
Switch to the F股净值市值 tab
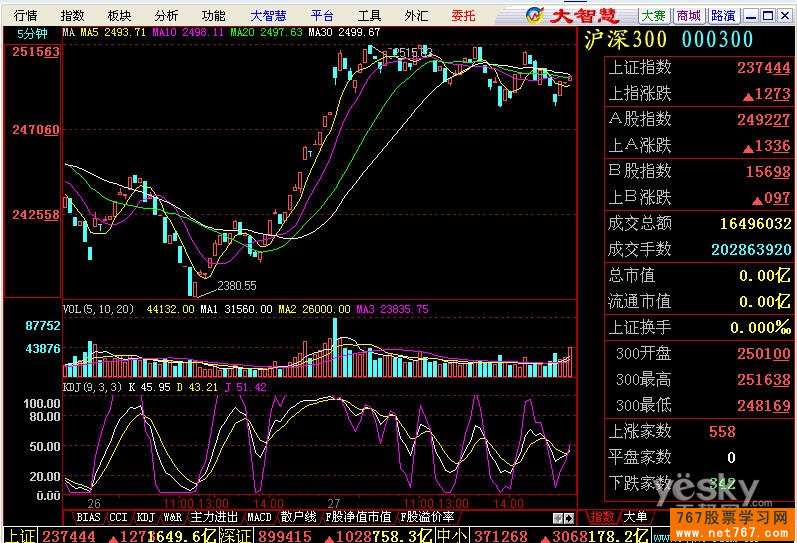[x=358, y=517]
